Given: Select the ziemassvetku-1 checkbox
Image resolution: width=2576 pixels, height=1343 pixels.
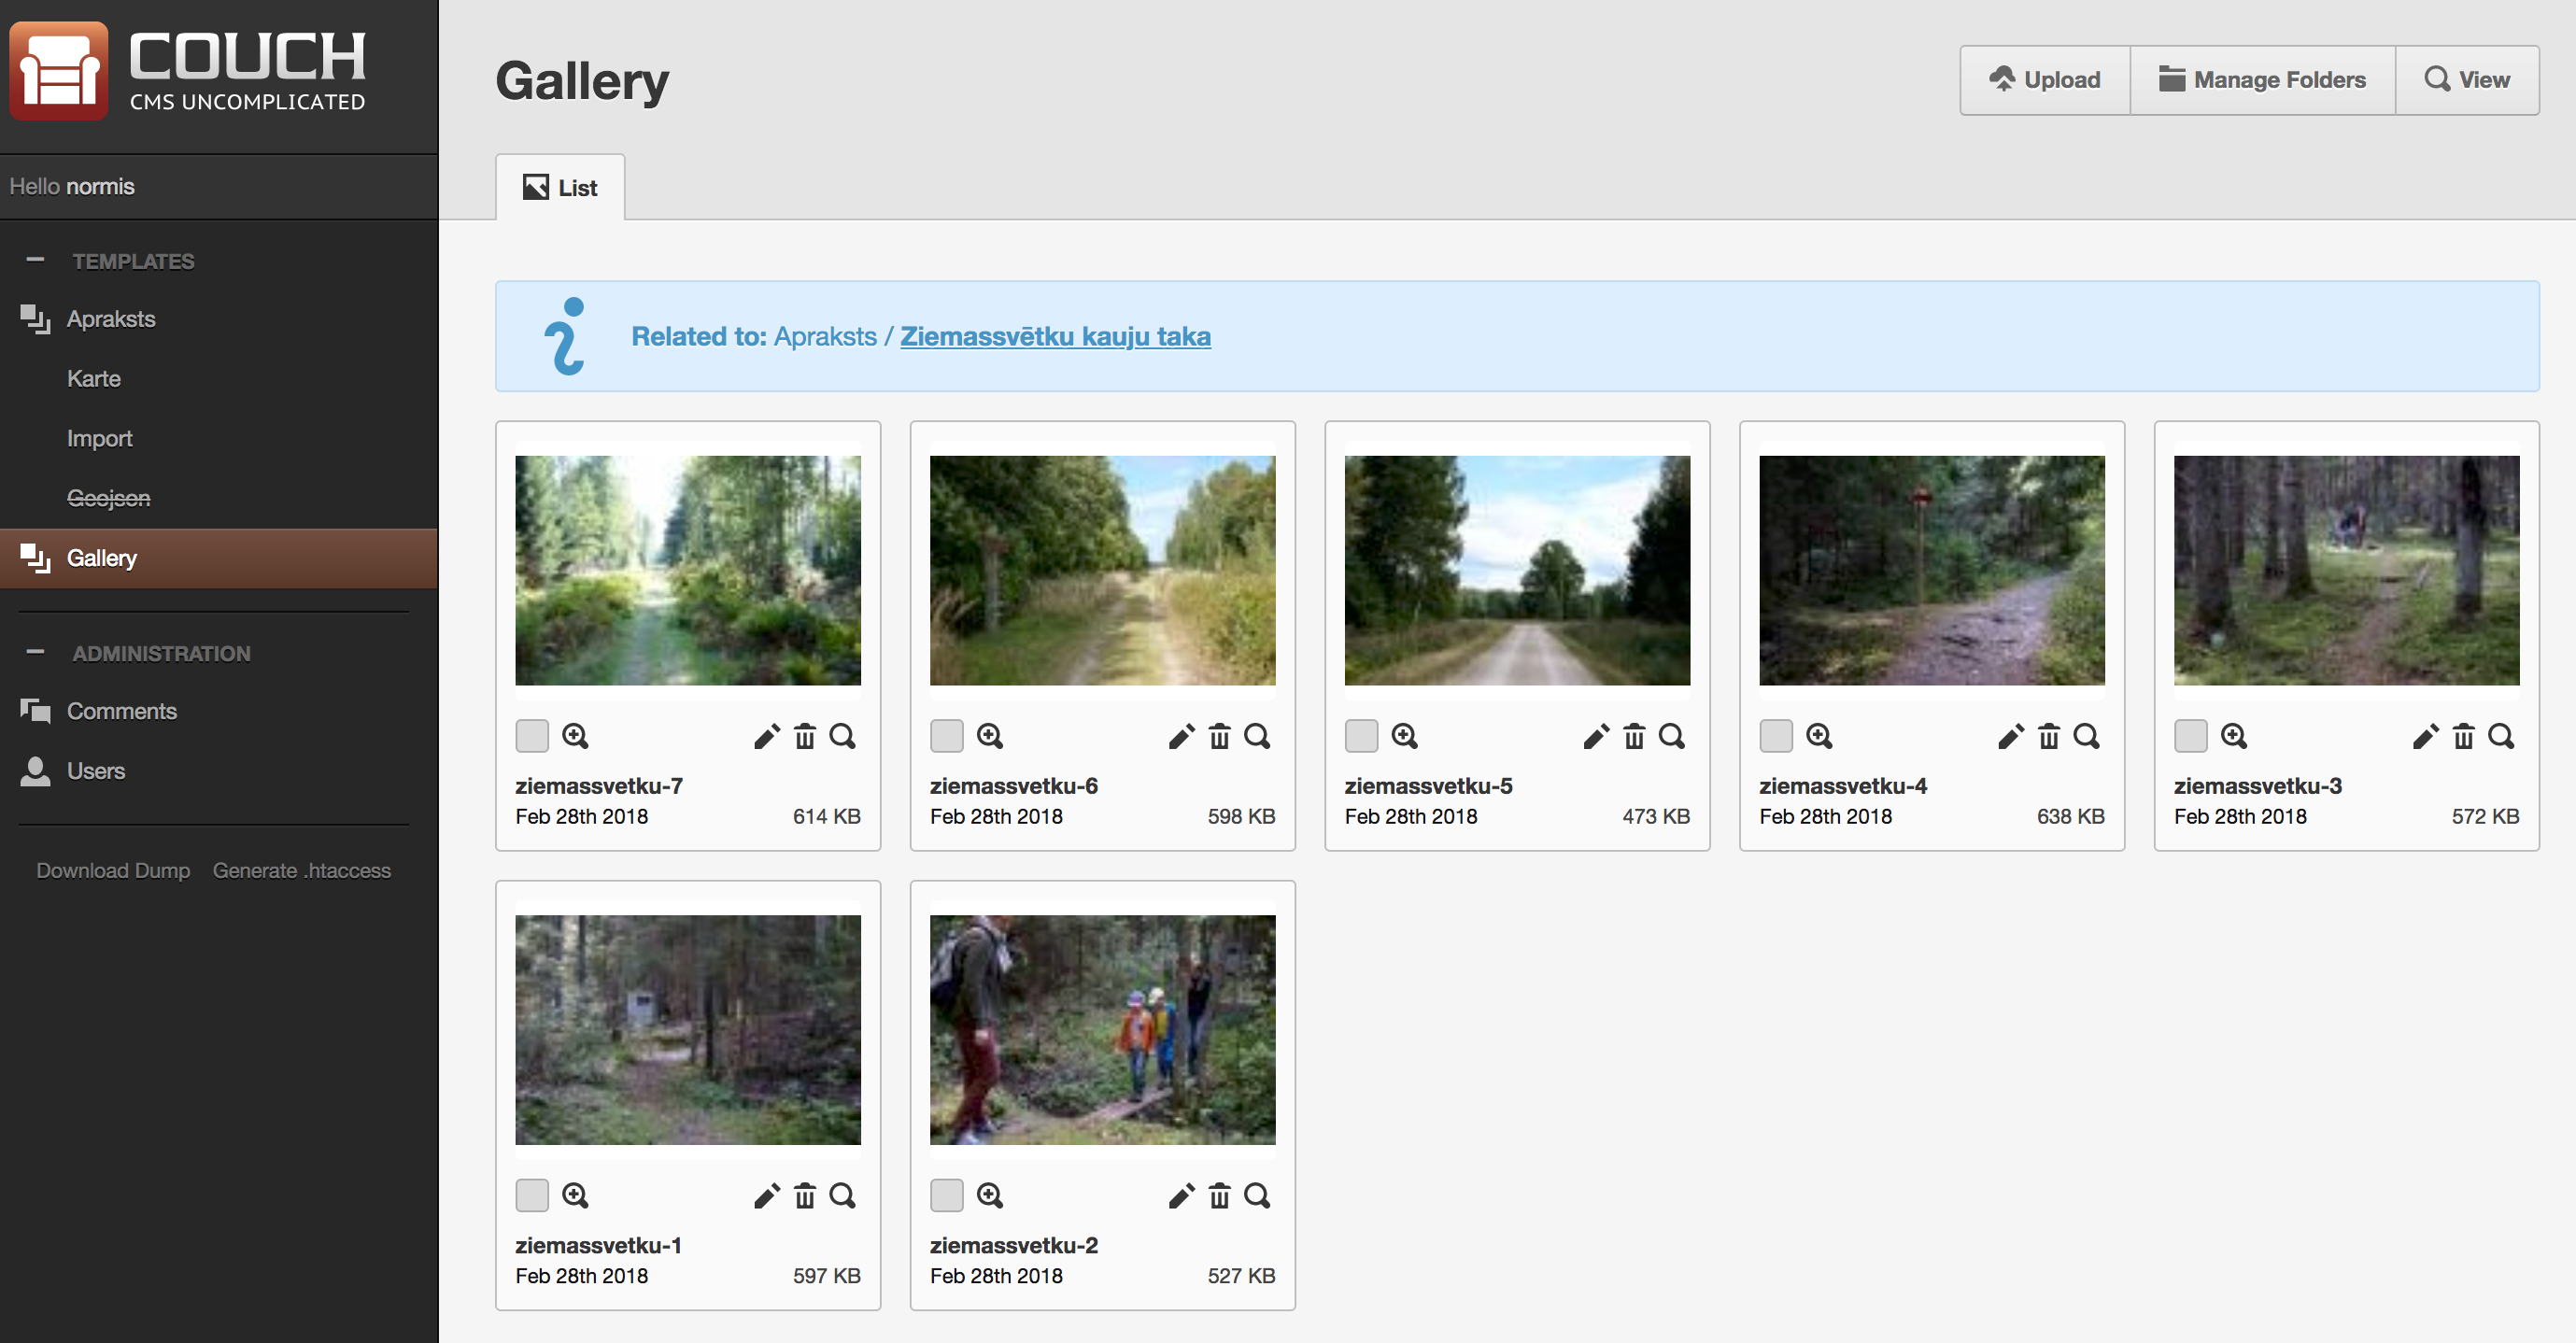Looking at the screenshot, I should [532, 1195].
